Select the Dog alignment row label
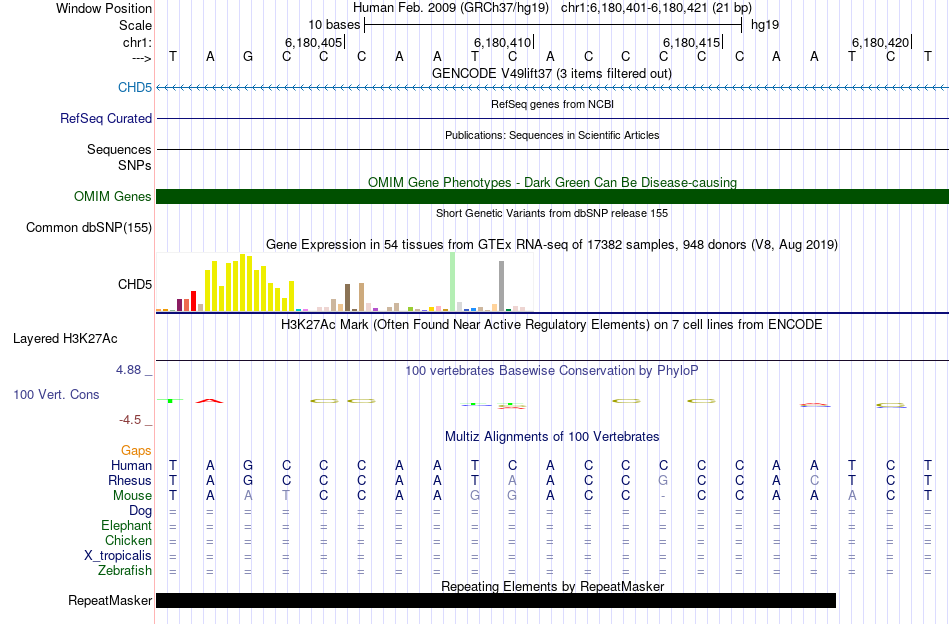 (140, 511)
